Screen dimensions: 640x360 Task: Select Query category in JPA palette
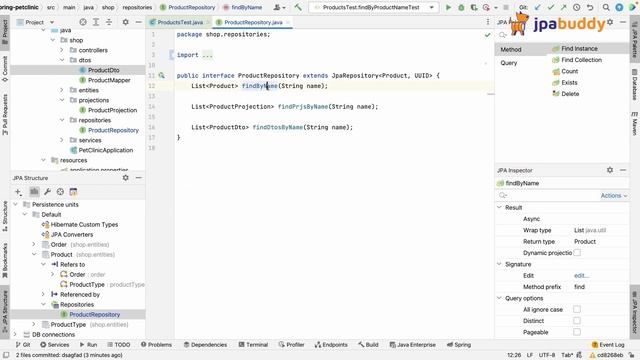point(509,63)
